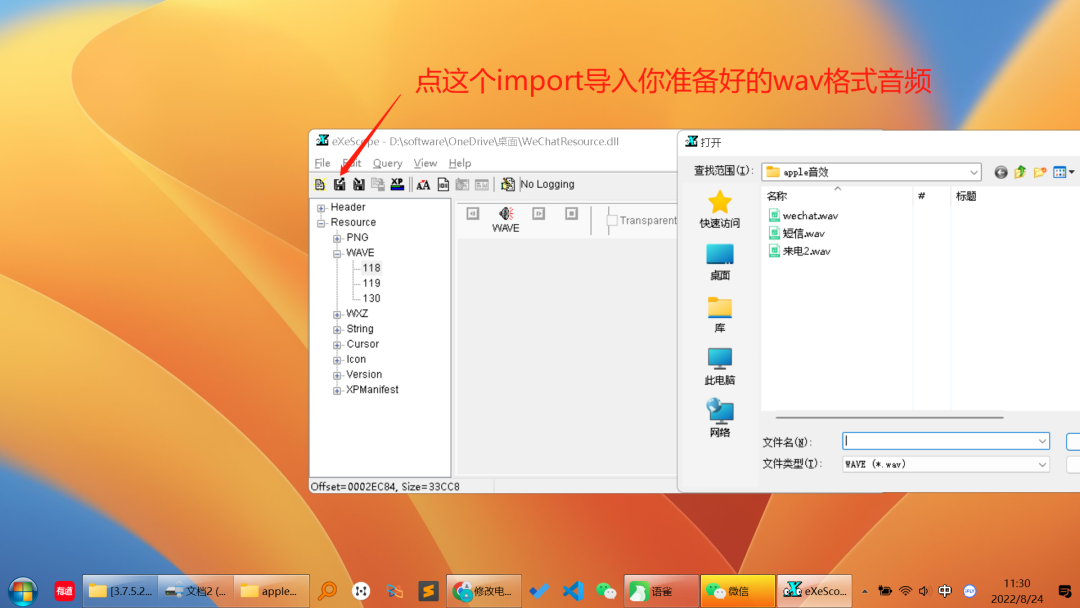Click the binary view document icon
The image size is (1080, 608).
point(443,185)
